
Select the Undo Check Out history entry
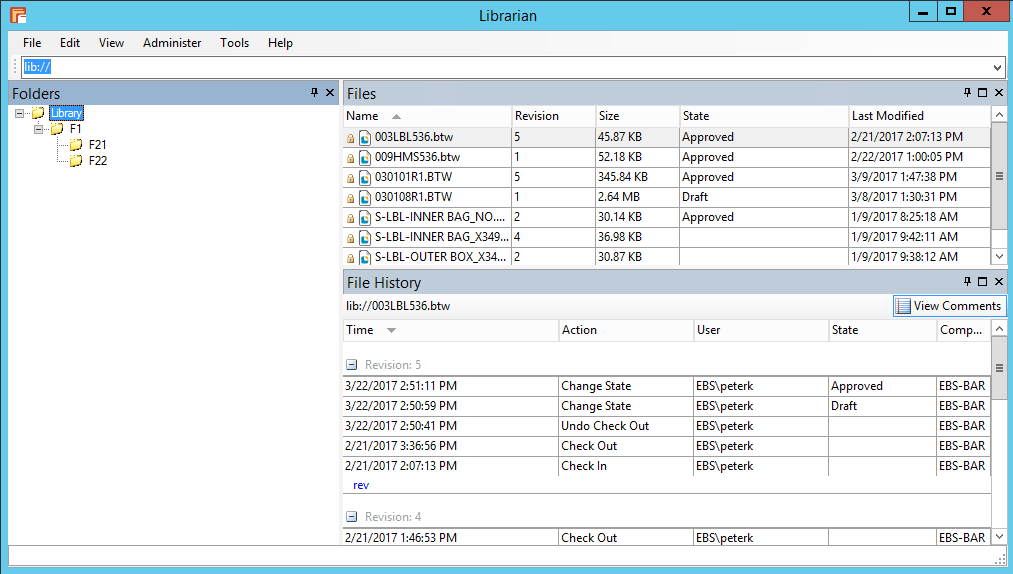[x=666, y=426]
